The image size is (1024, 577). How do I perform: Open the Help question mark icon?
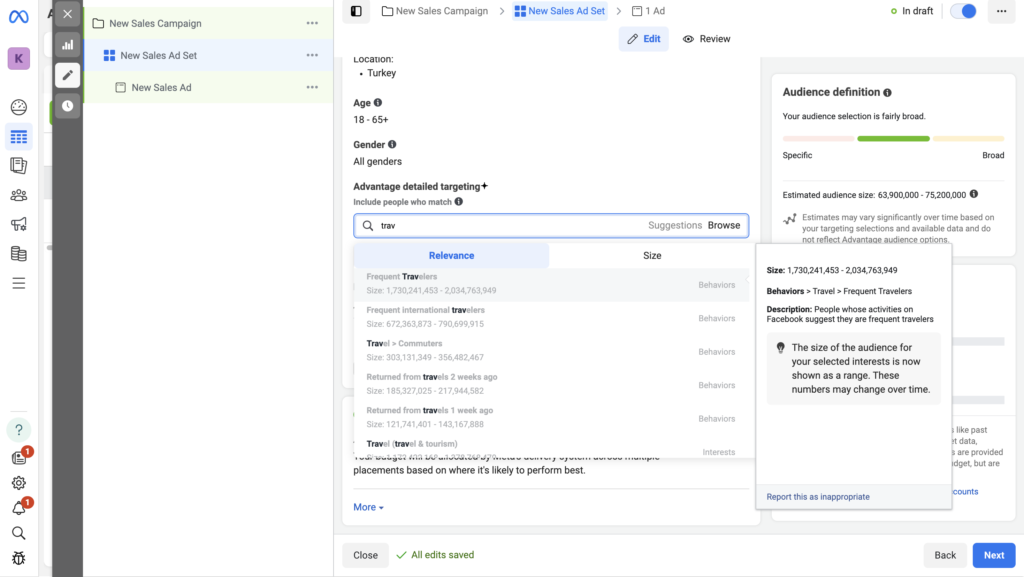click(18, 430)
